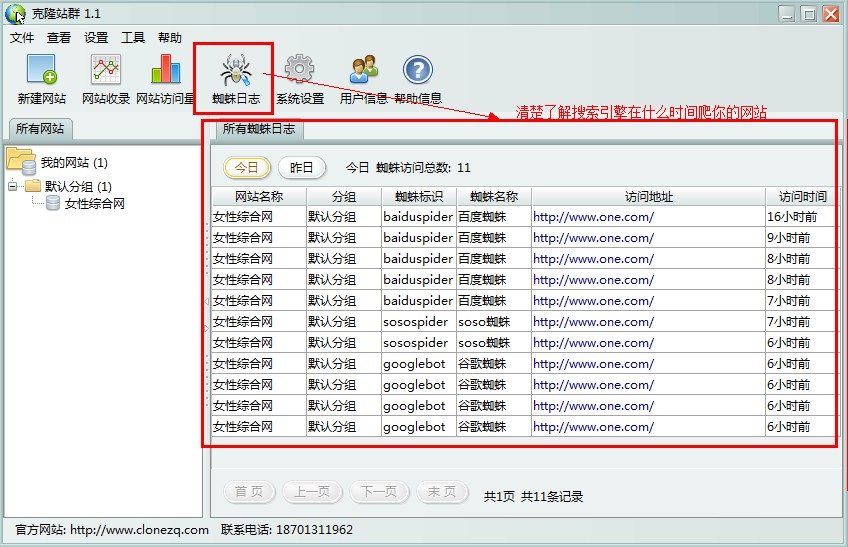Sort by 访问时间 column header

point(802,196)
